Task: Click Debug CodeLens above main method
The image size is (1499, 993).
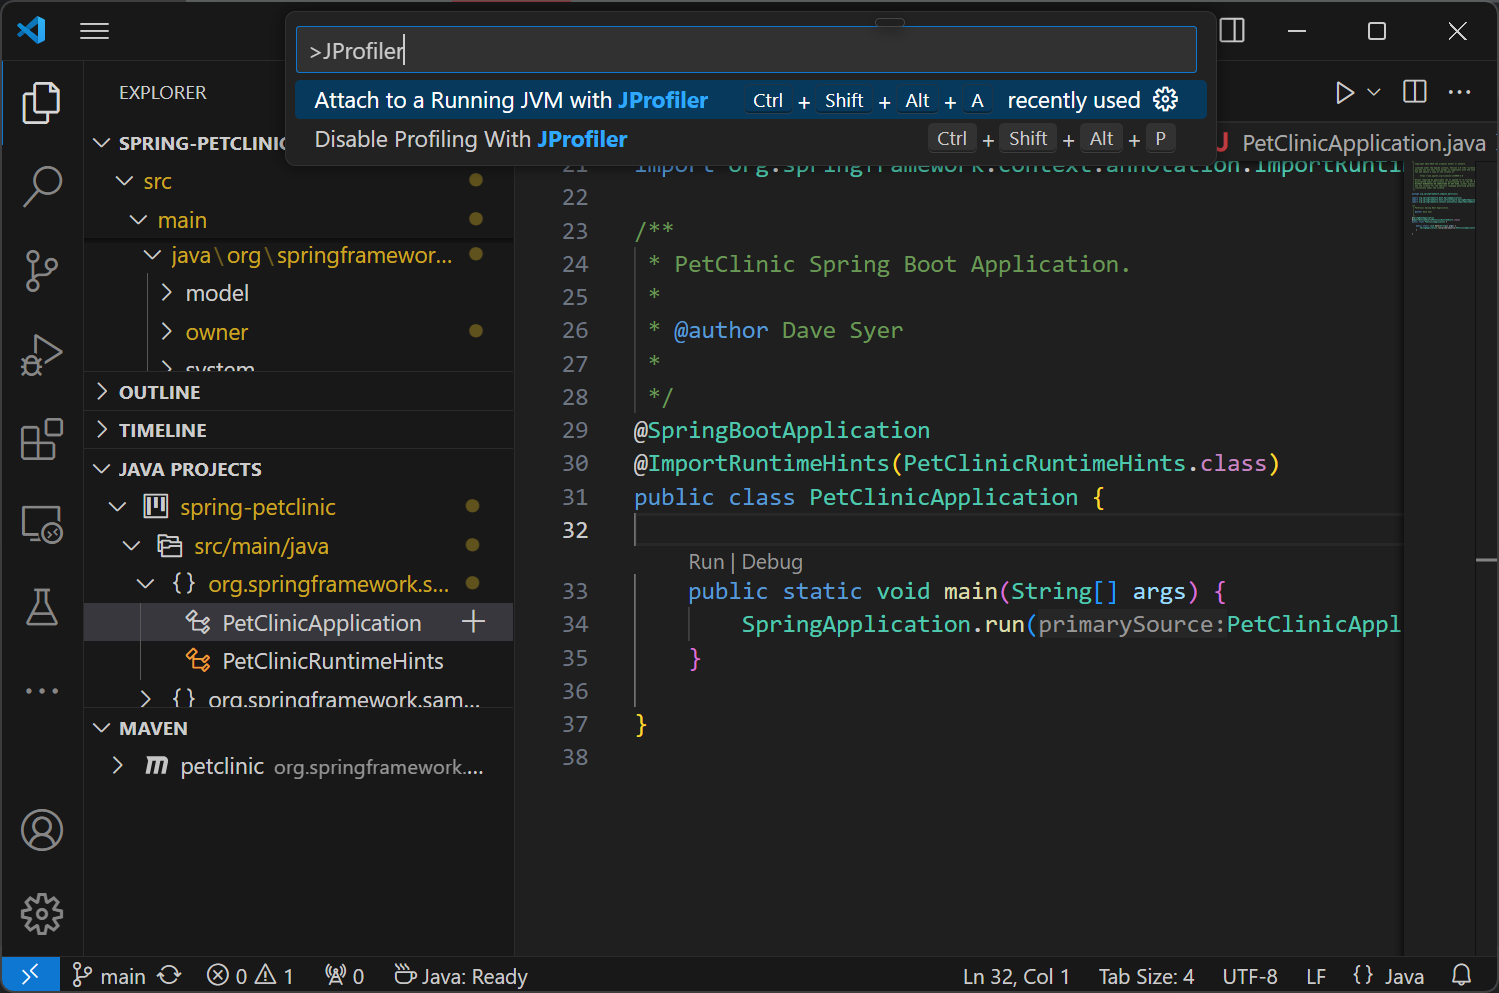Action: 772,562
